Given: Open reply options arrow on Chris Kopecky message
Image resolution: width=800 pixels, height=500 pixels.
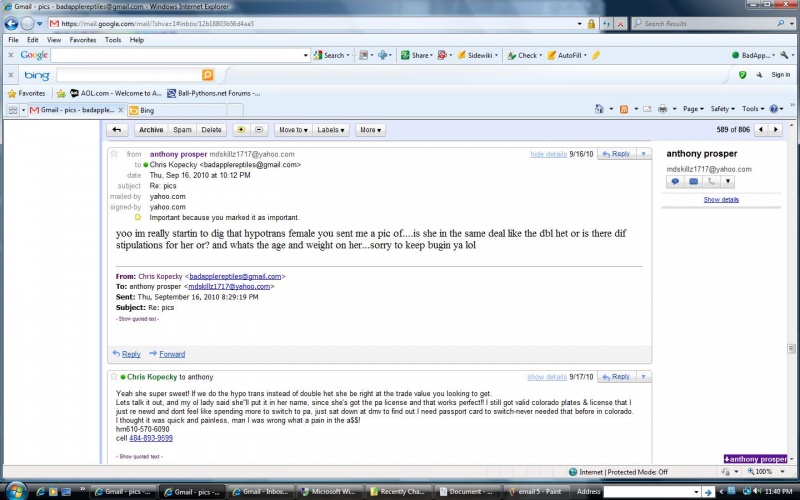Looking at the screenshot, I should (643, 377).
